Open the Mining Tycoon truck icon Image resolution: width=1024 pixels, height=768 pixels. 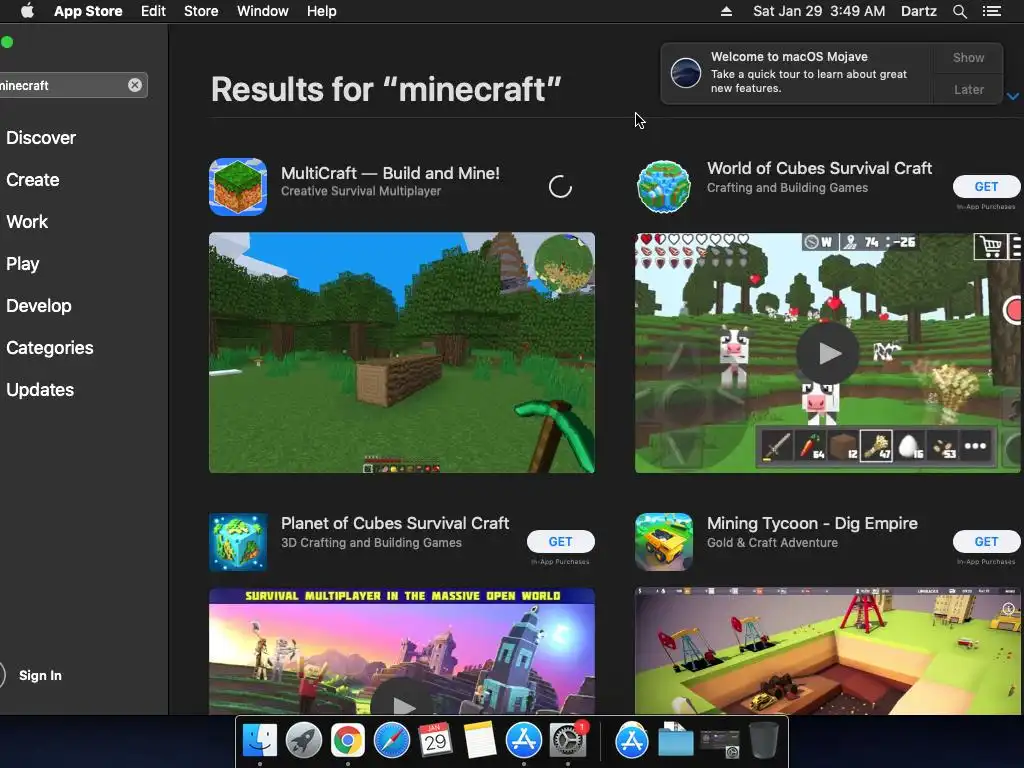click(x=664, y=542)
